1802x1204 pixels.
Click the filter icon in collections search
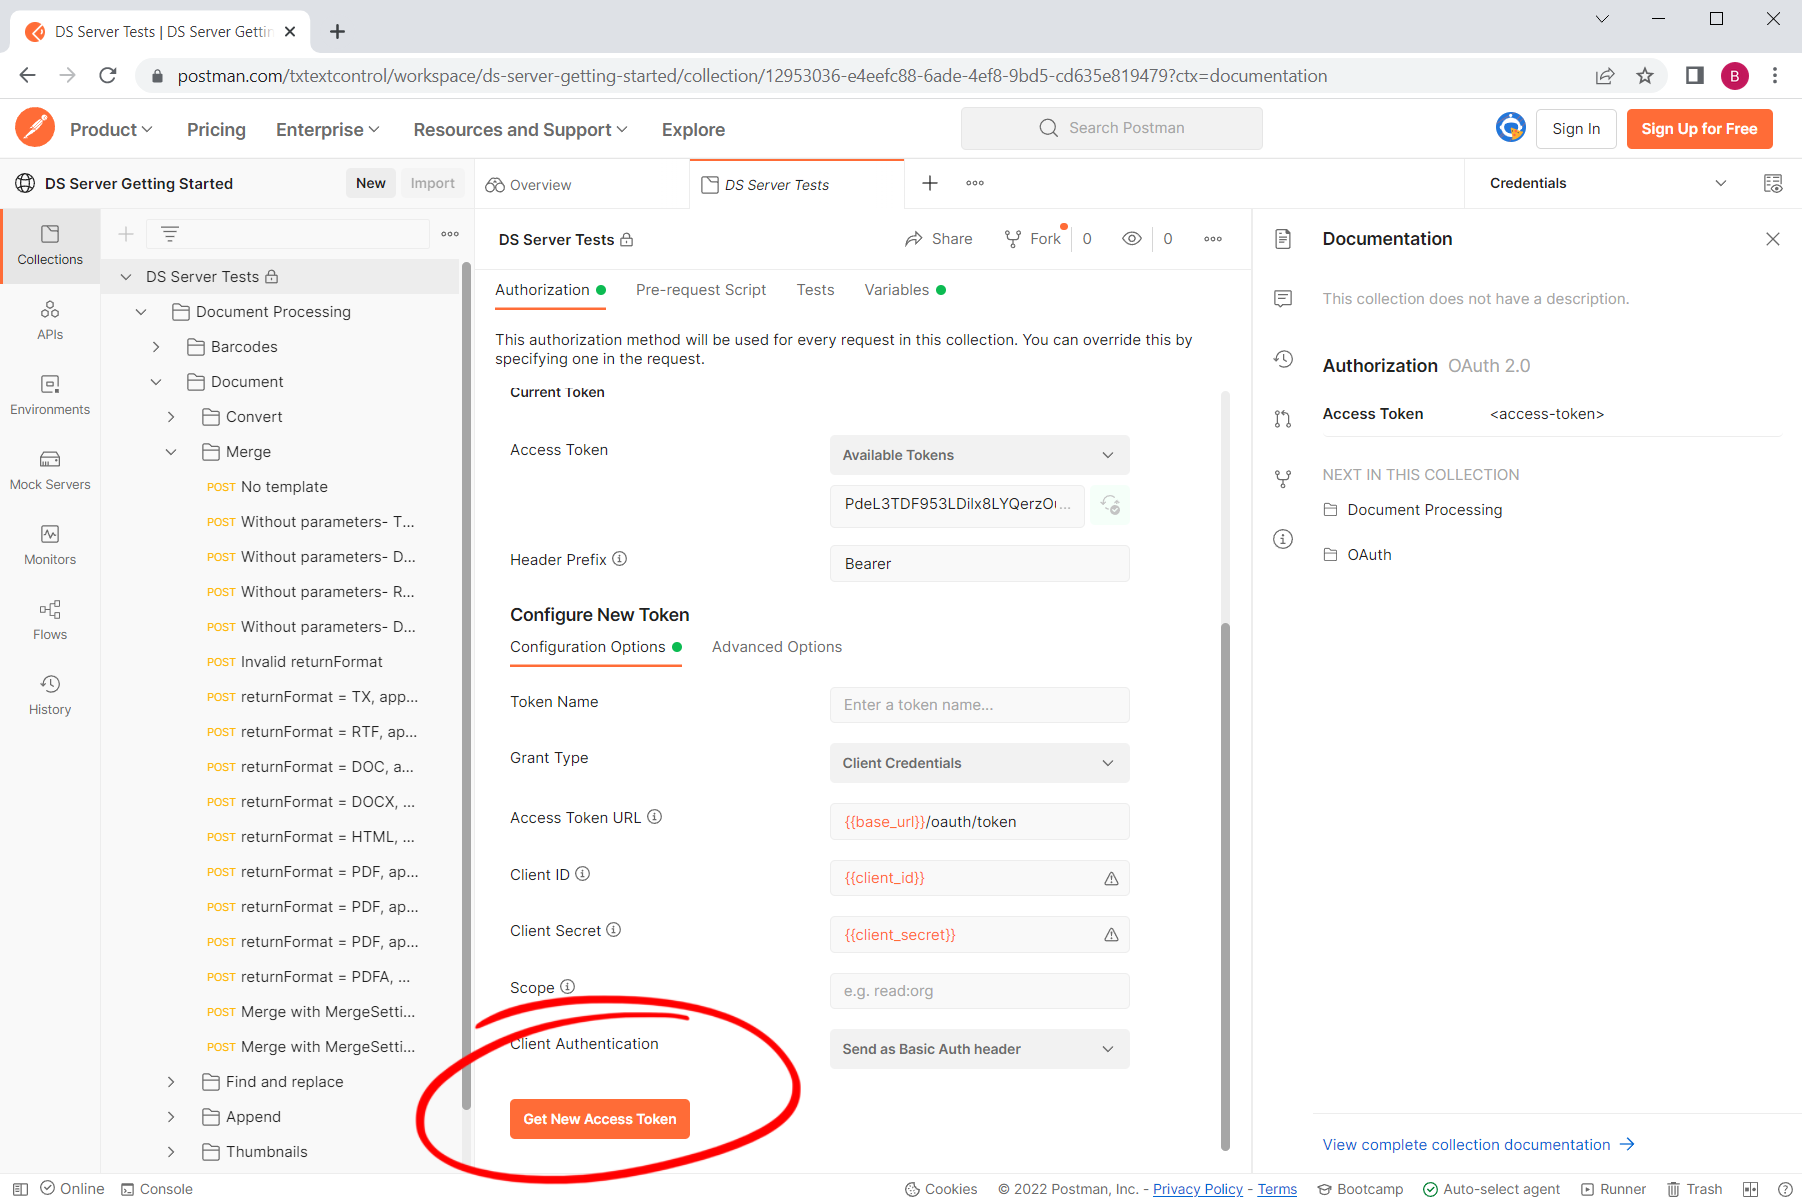[170, 234]
